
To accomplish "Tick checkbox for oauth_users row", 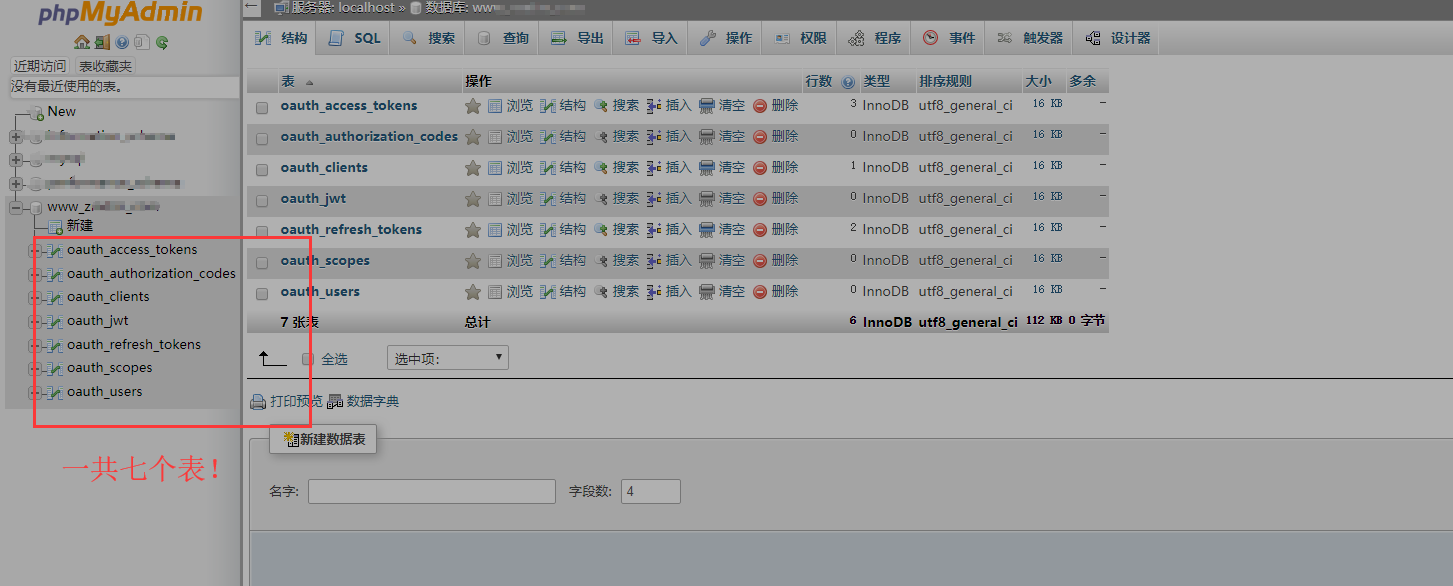I will point(262,294).
